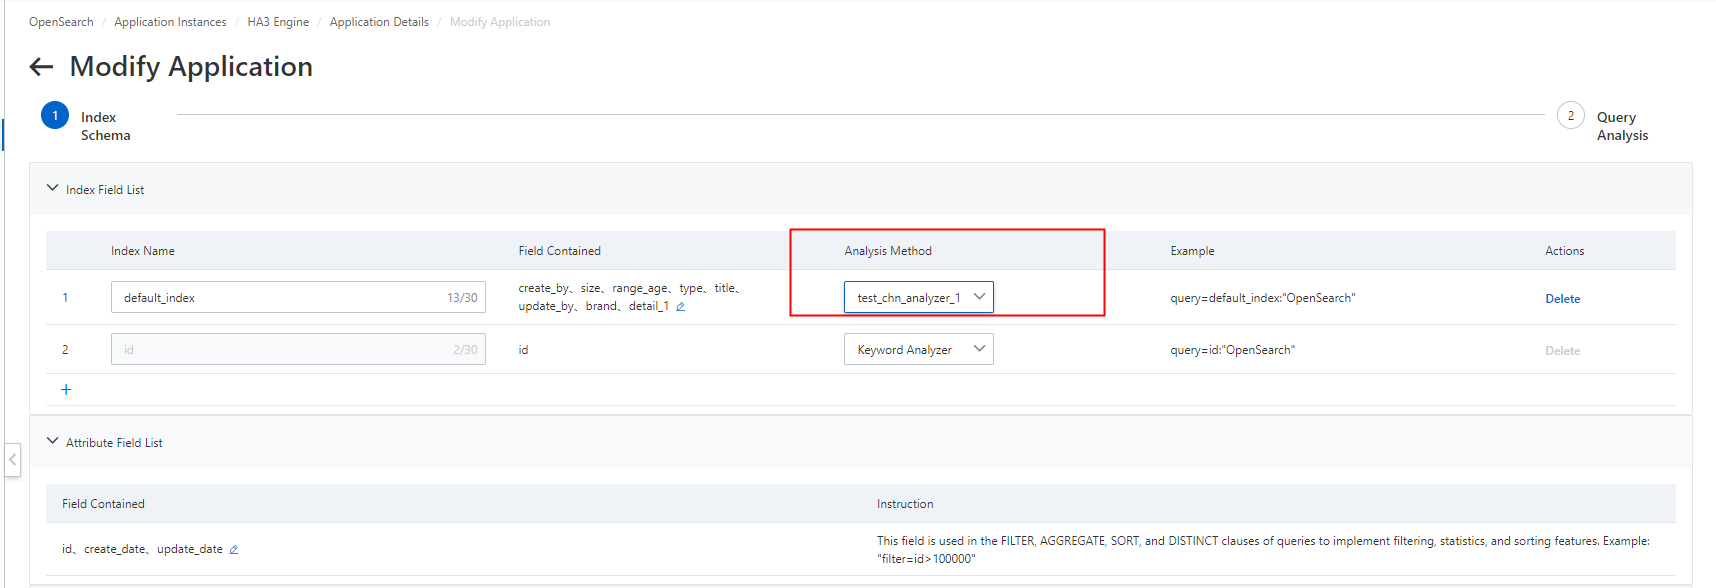Image resolution: width=1716 pixels, height=588 pixels.
Task: Collapse the Attribute Field List section
Action: [x=52, y=441]
